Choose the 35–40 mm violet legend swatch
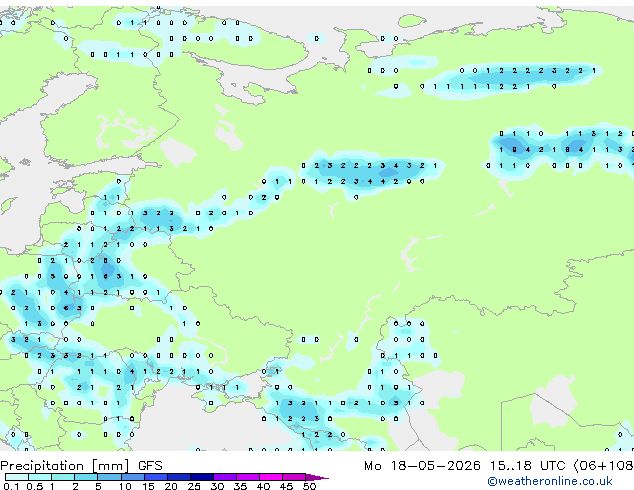Viewport: 634px width, 490px height. pyautogui.click(x=248, y=477)
